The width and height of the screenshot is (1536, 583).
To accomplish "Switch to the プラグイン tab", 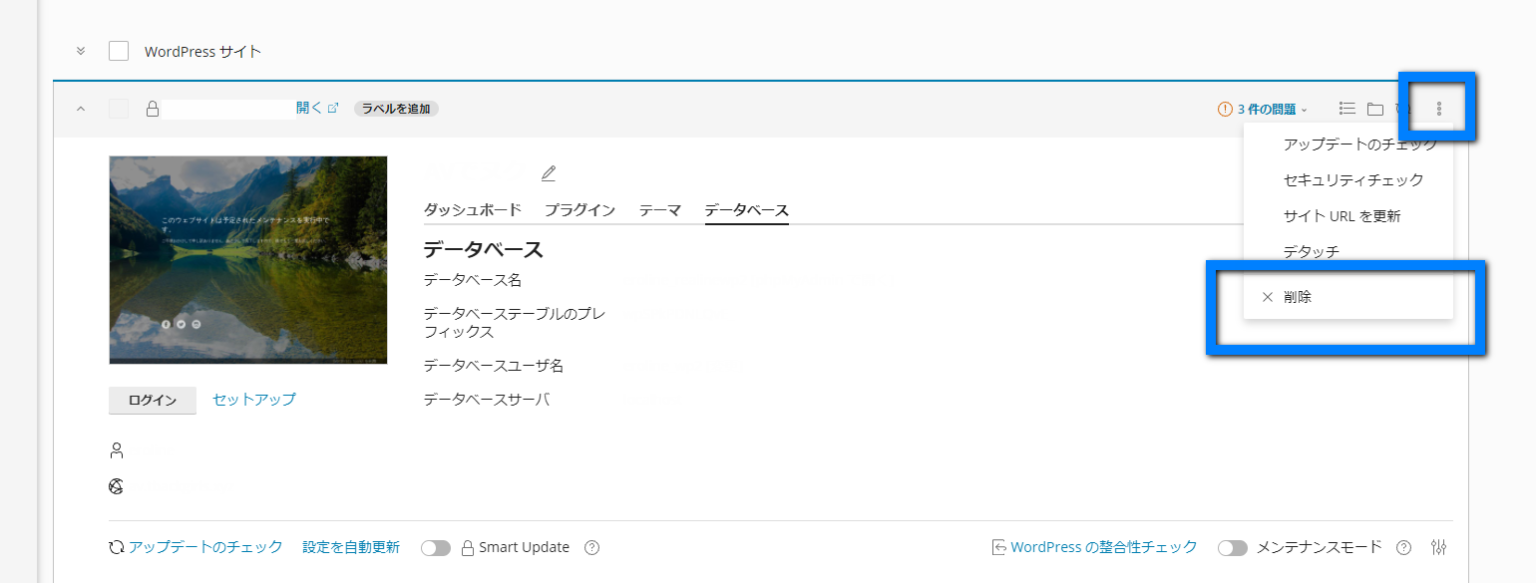I will tap(580, 210).
